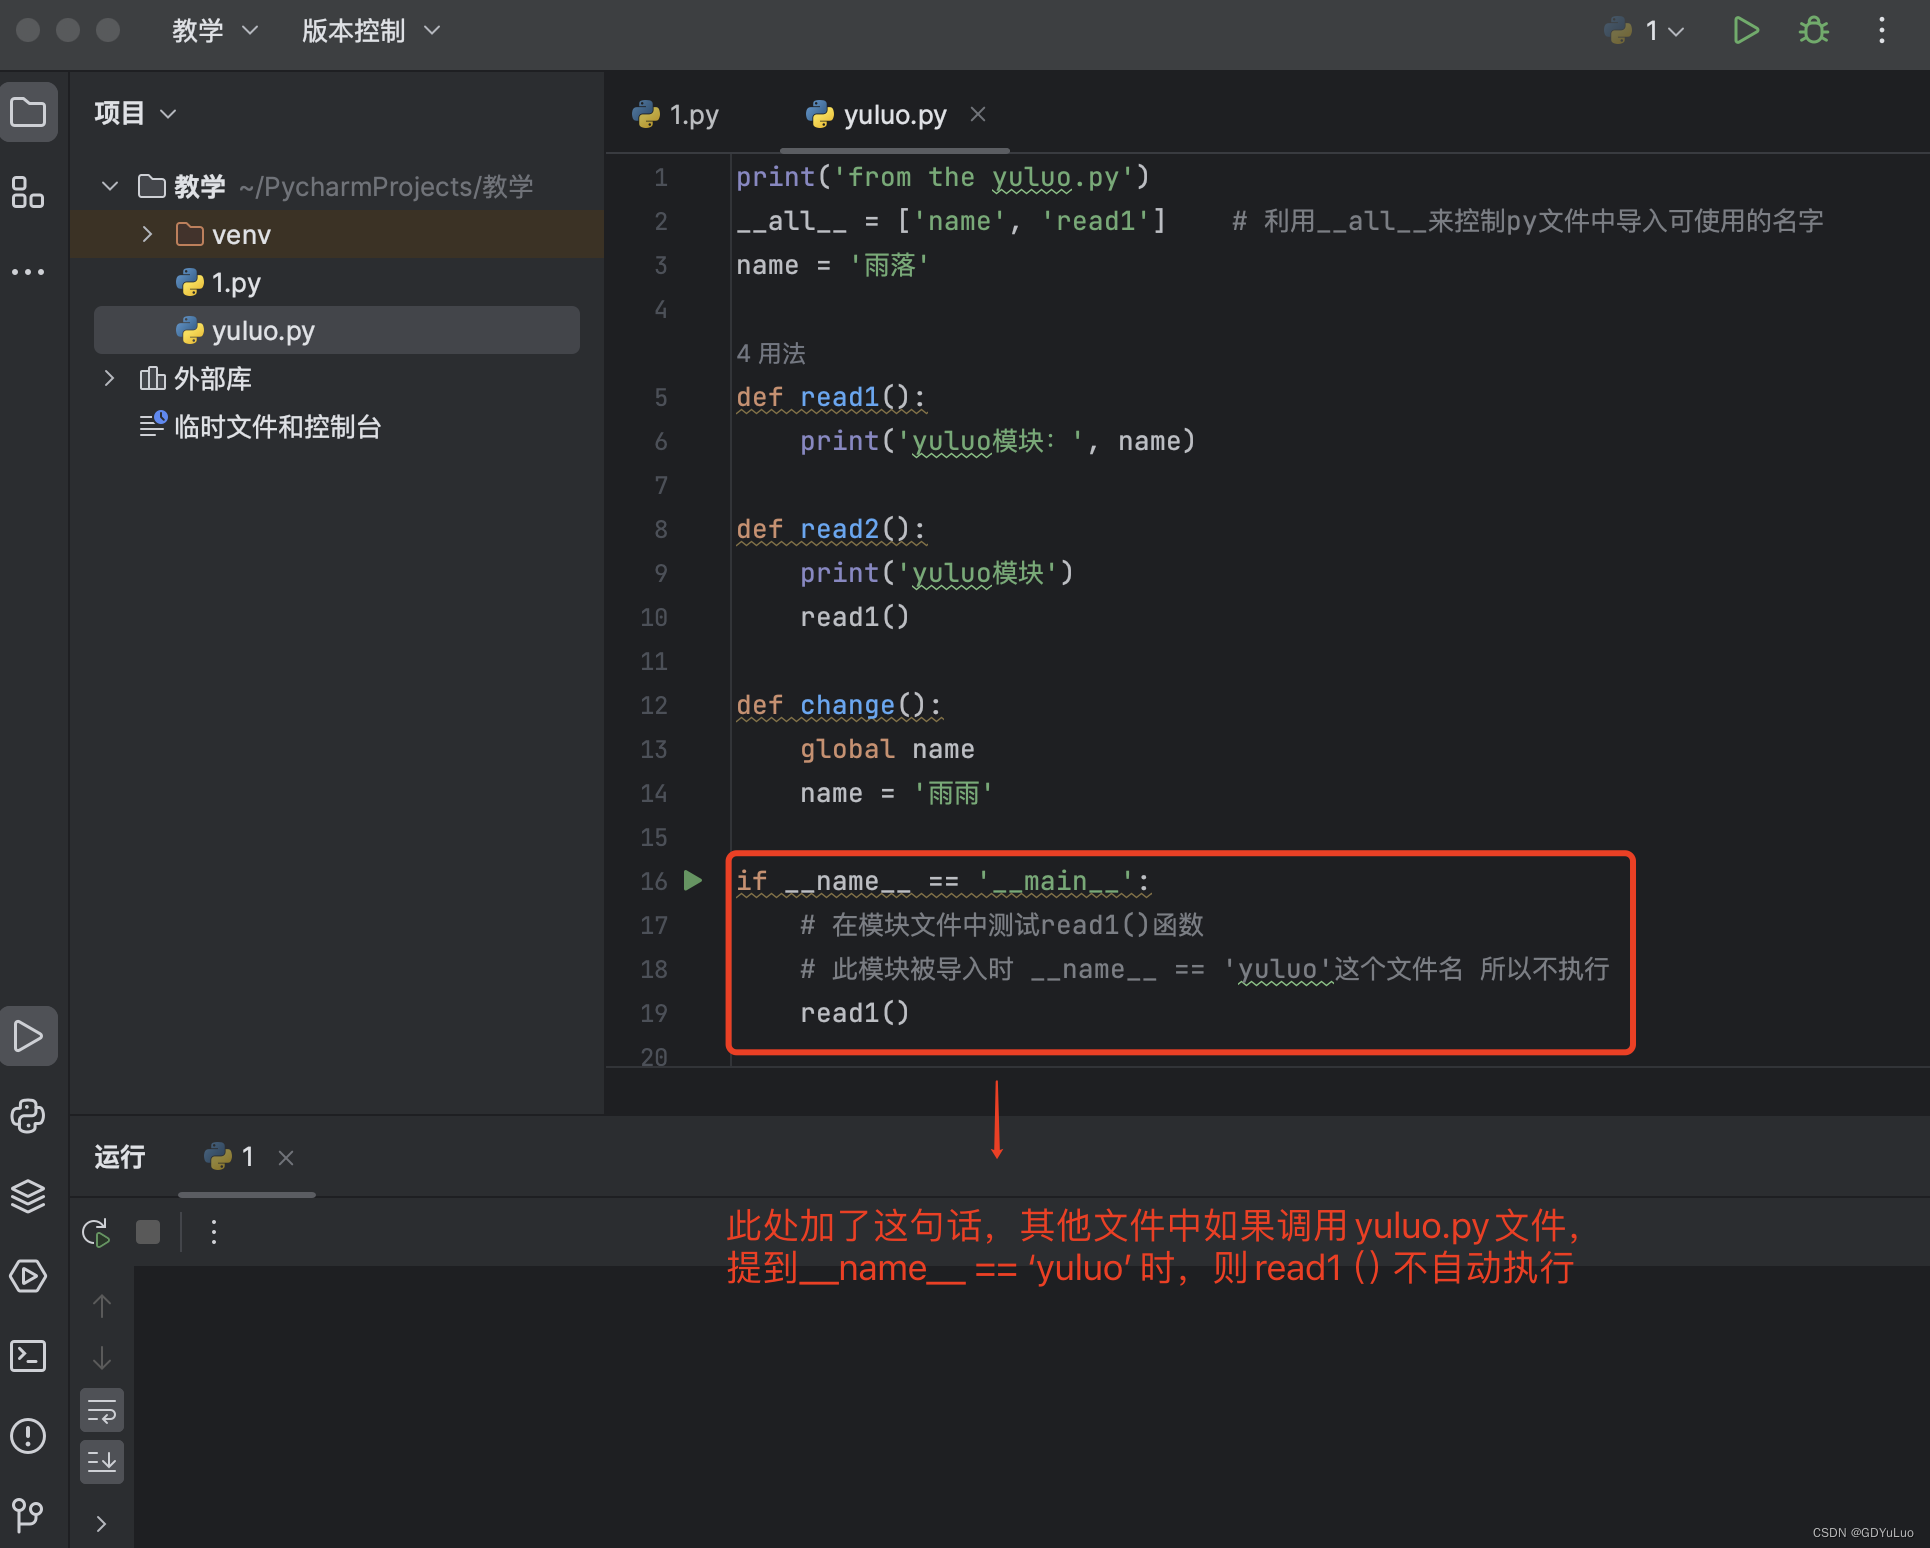The height and width of the screenshot is (1548, 1930).
Task: Click run gutter arrow on line 16
Action: (693, 880)
